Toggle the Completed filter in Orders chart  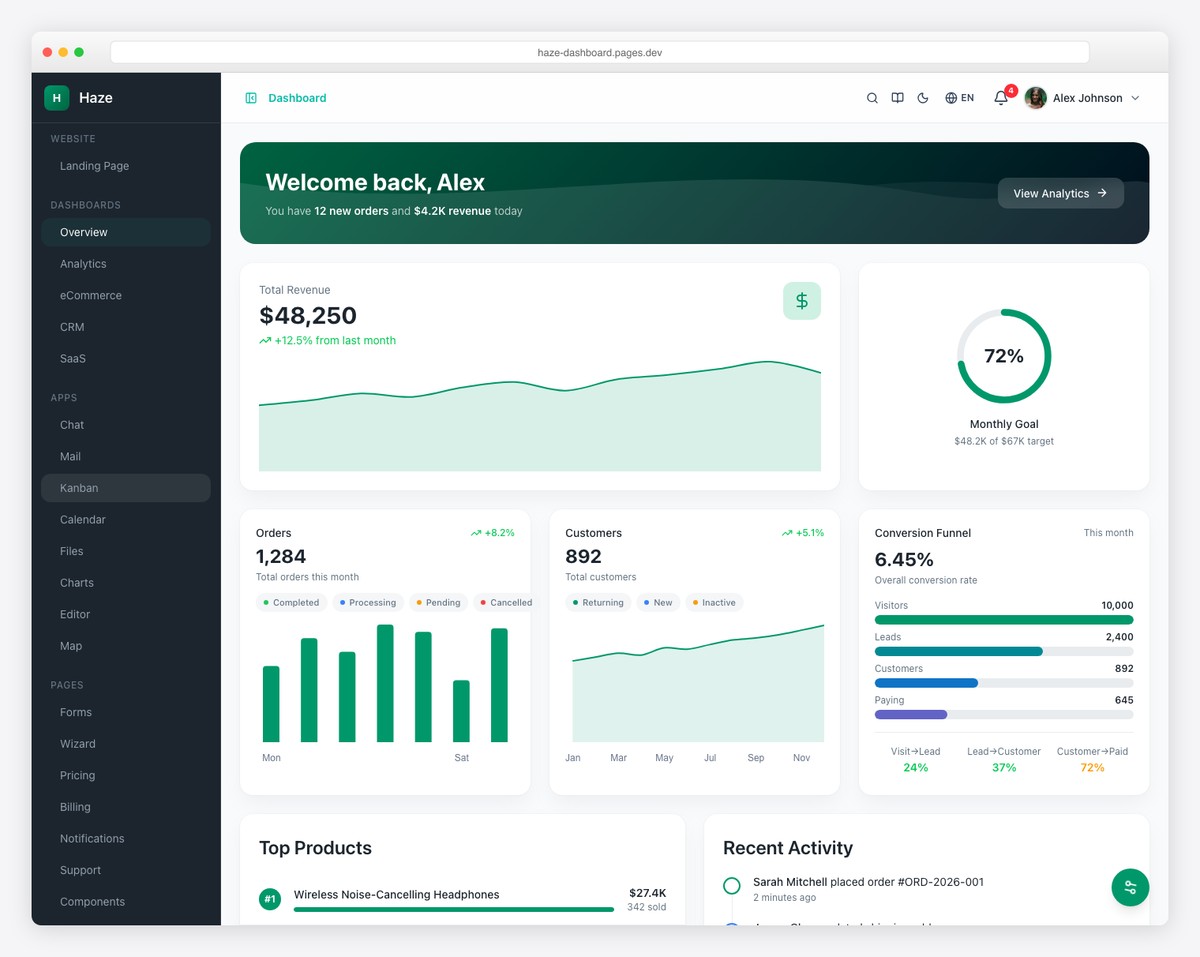(x=291, y=602)
